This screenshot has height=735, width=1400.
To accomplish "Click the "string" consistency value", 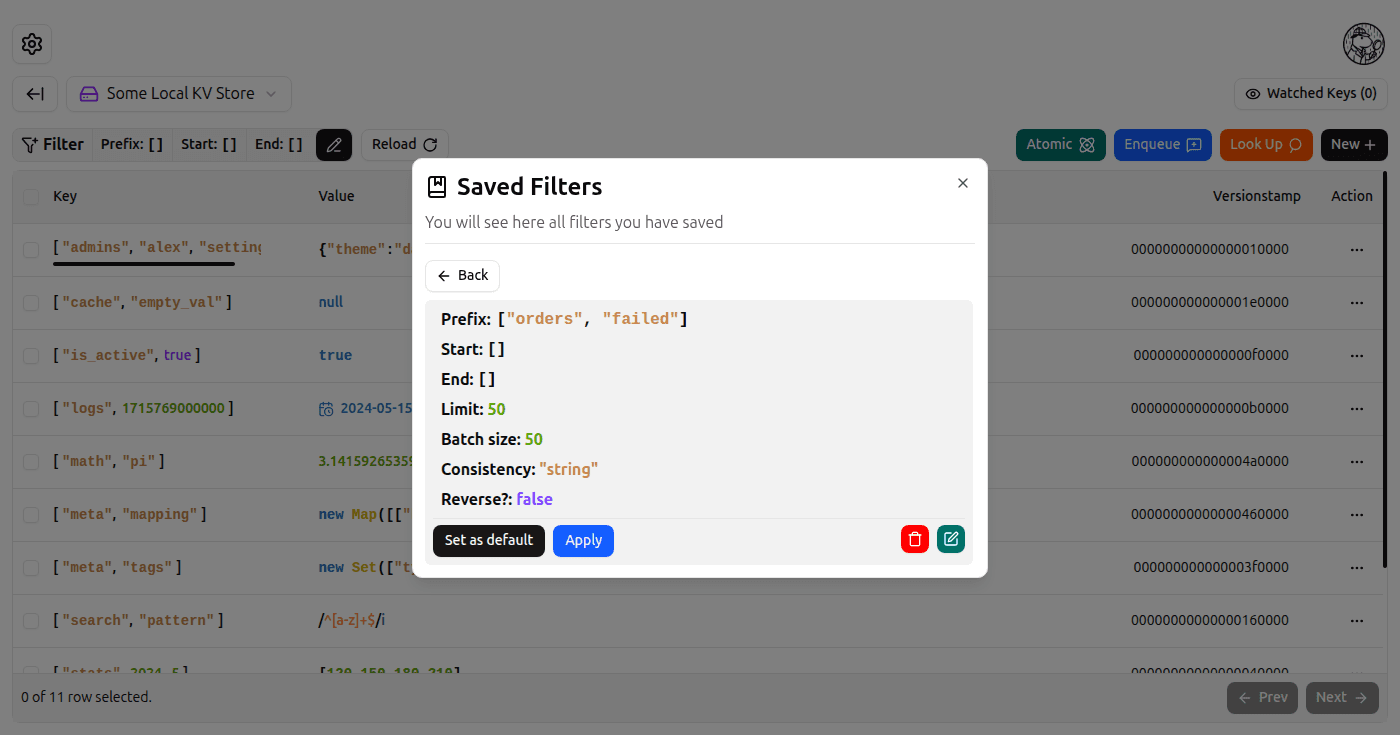I will coord(568,469).
